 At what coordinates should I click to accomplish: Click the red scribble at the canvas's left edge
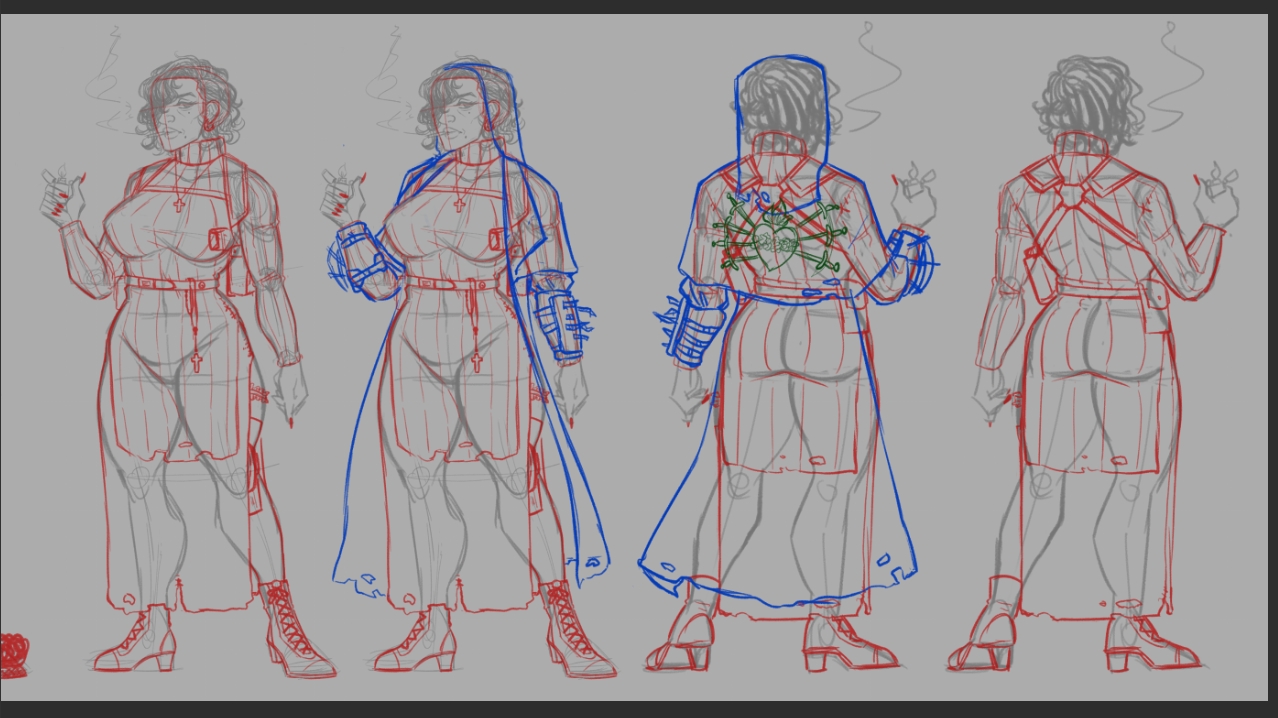click(x=14, y=652)
